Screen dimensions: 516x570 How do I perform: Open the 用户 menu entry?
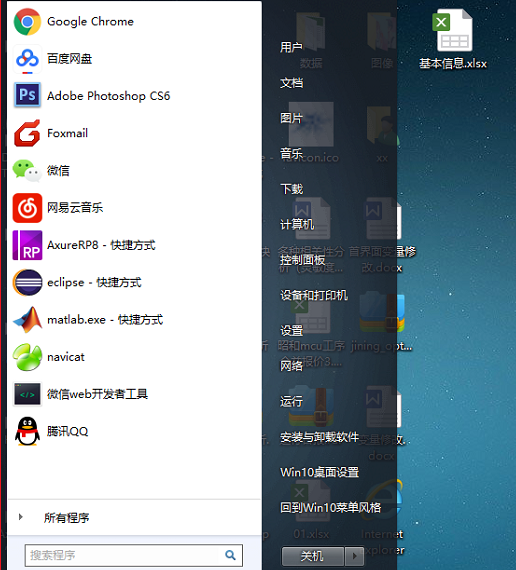291,47
